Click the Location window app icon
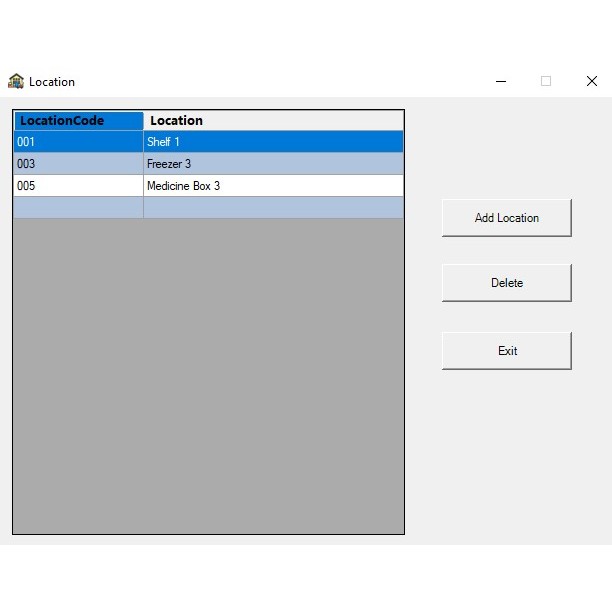The image size is (612, 612). pos(16,81)
